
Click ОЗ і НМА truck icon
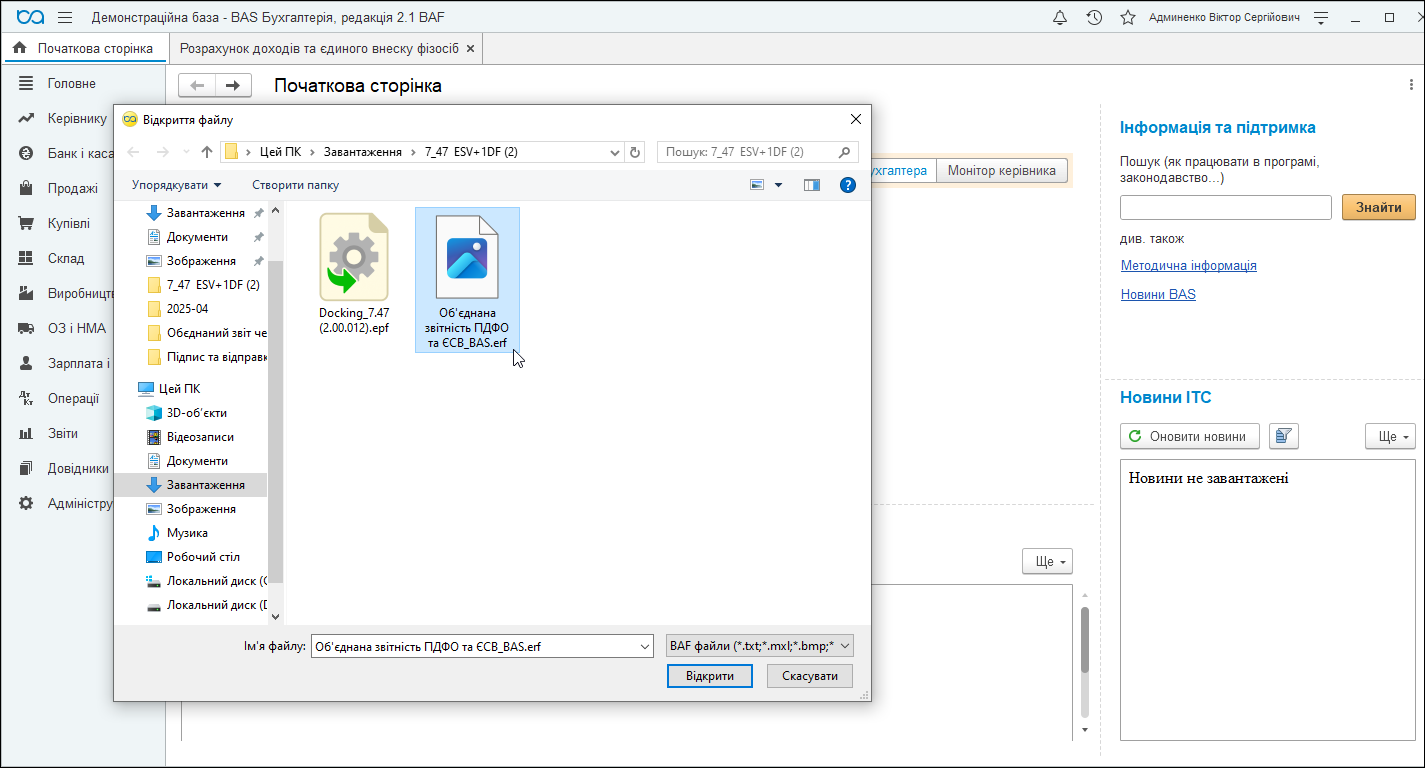pyautogui.click(x=27, y=329)
